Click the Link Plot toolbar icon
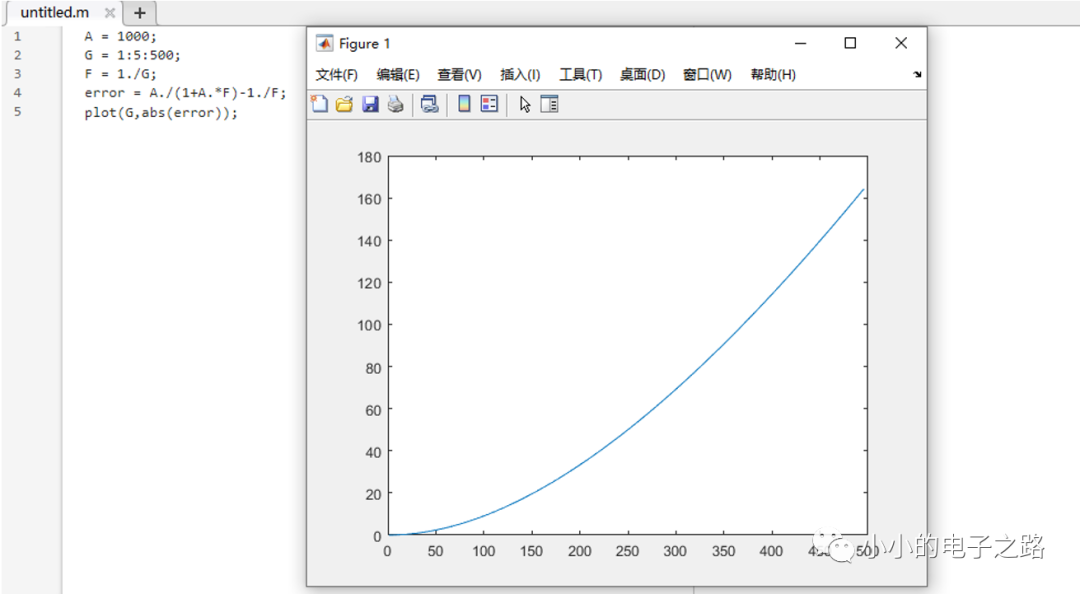 (x=429, y=104)
